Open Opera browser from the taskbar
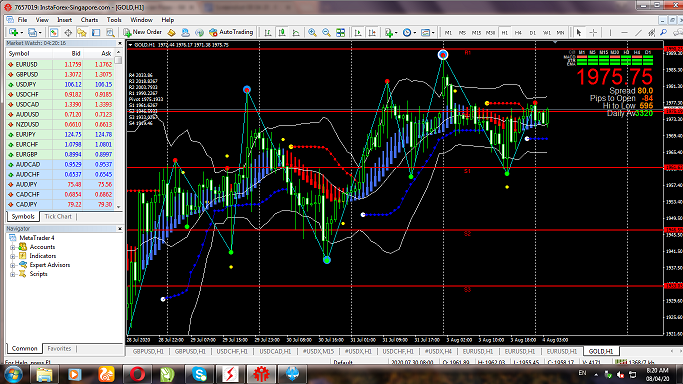Image resolution: width=683 pixels, height=384 pixels. [137, 374]
